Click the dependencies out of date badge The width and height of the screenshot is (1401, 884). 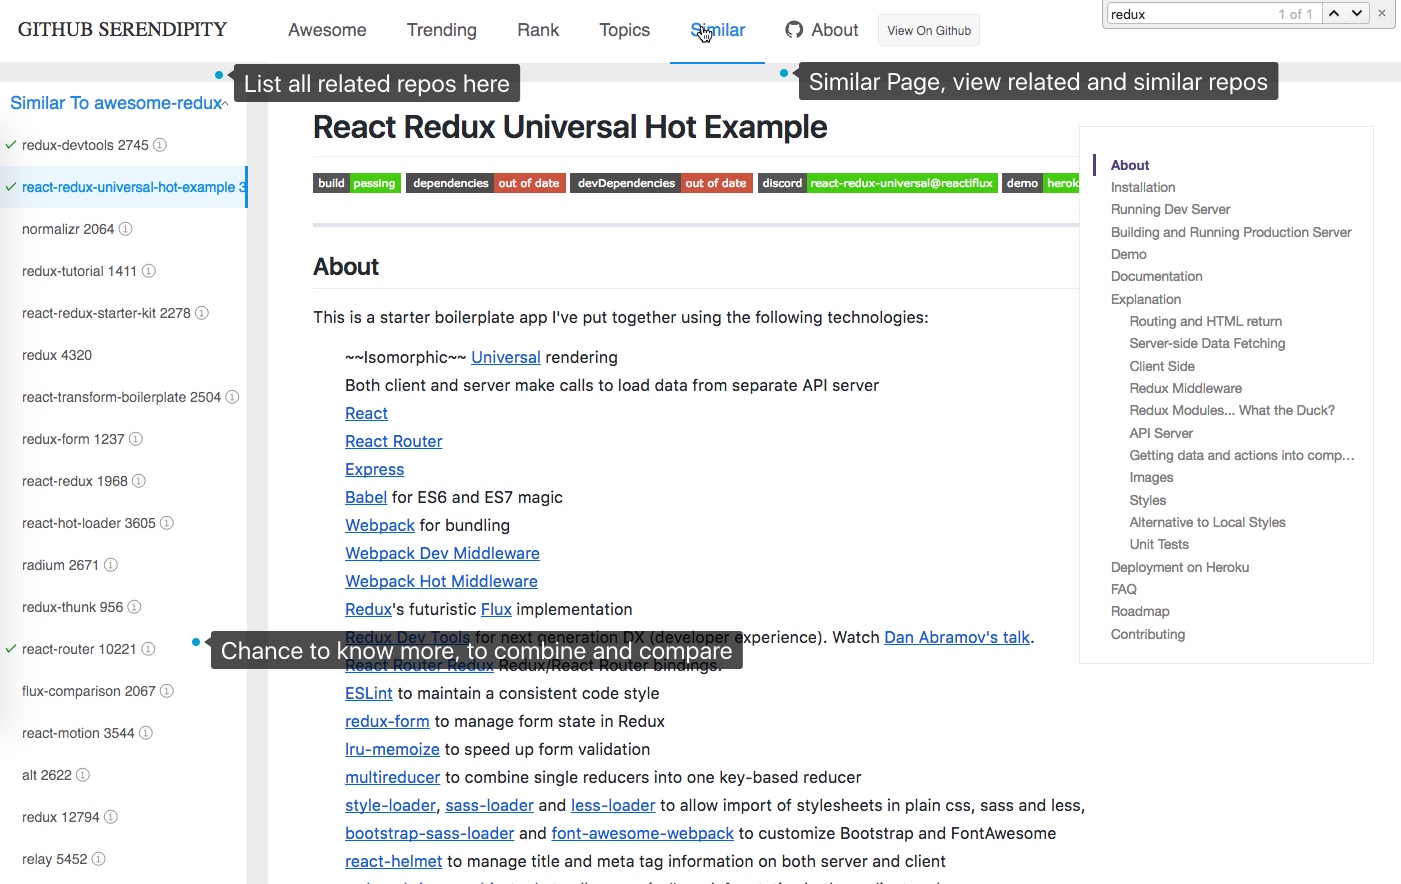tap(486, 183)
